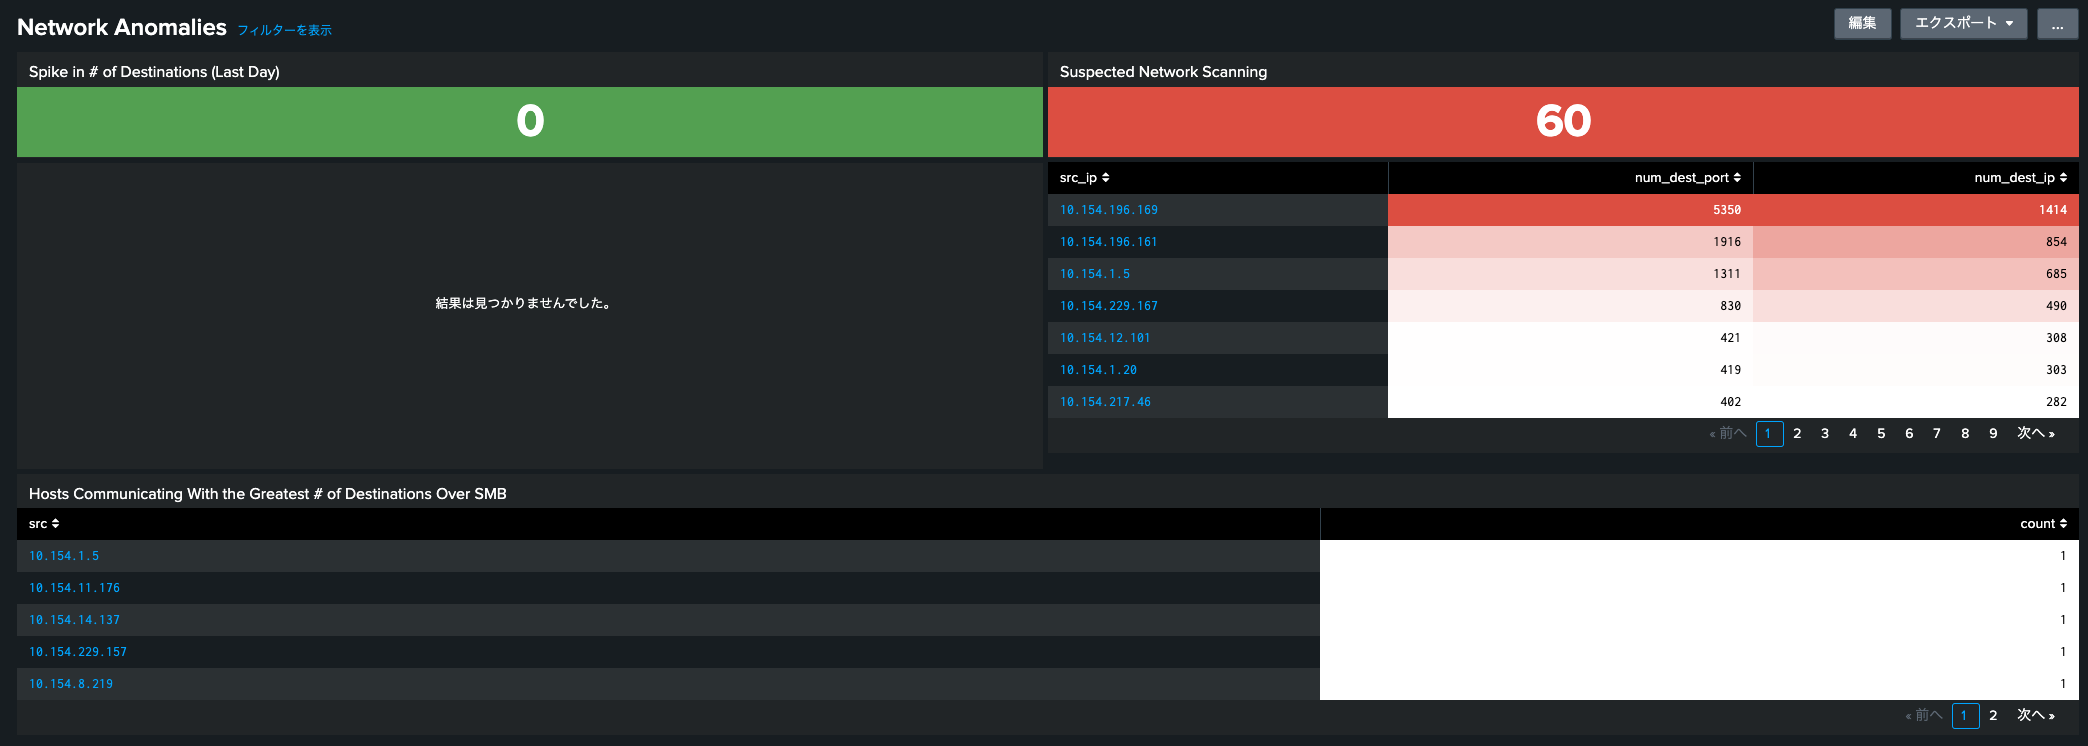Open SMB source 10.154.14.137
The width and height of the screenshot is (2088, 746).
pyautogui.click(x=74, y=620)
